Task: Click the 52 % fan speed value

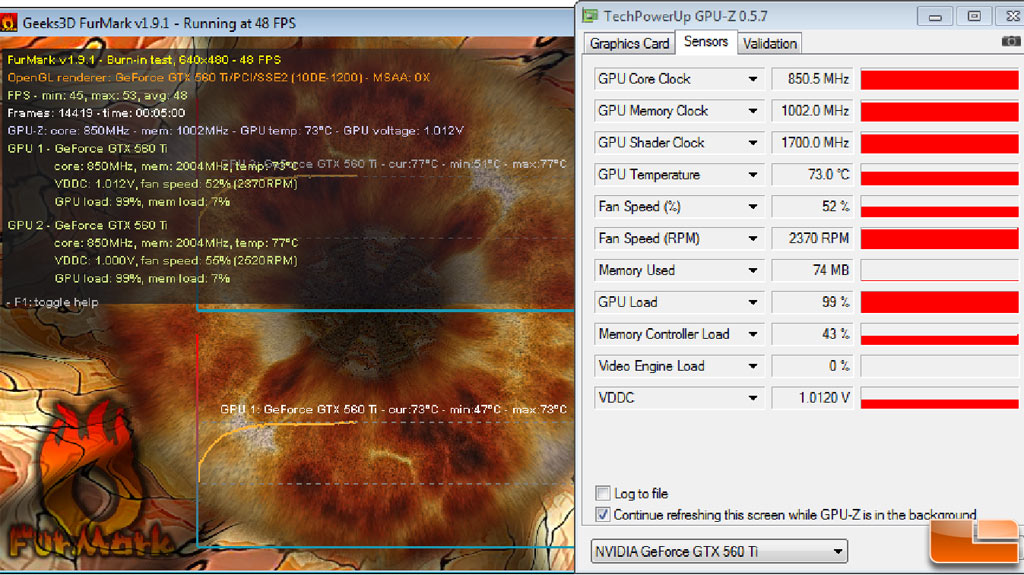Action: click(x=812, y=206)
